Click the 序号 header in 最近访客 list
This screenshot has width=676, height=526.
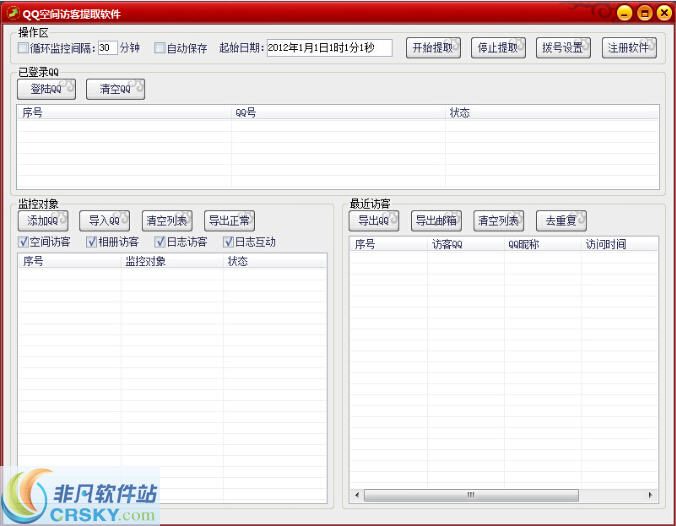tap(388, 244)
